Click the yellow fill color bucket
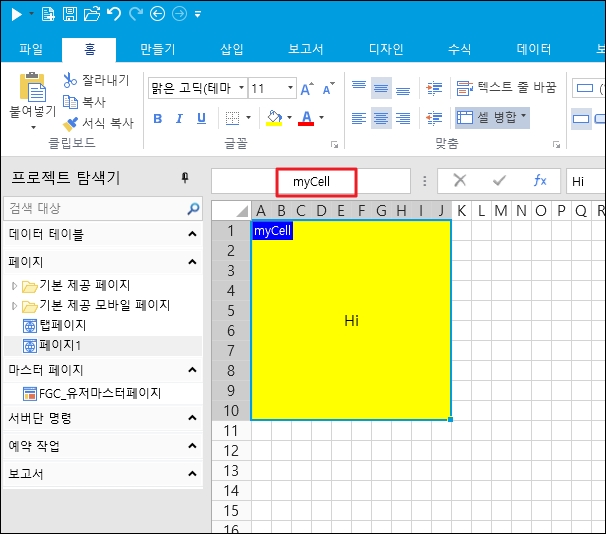 pos(274,119)
